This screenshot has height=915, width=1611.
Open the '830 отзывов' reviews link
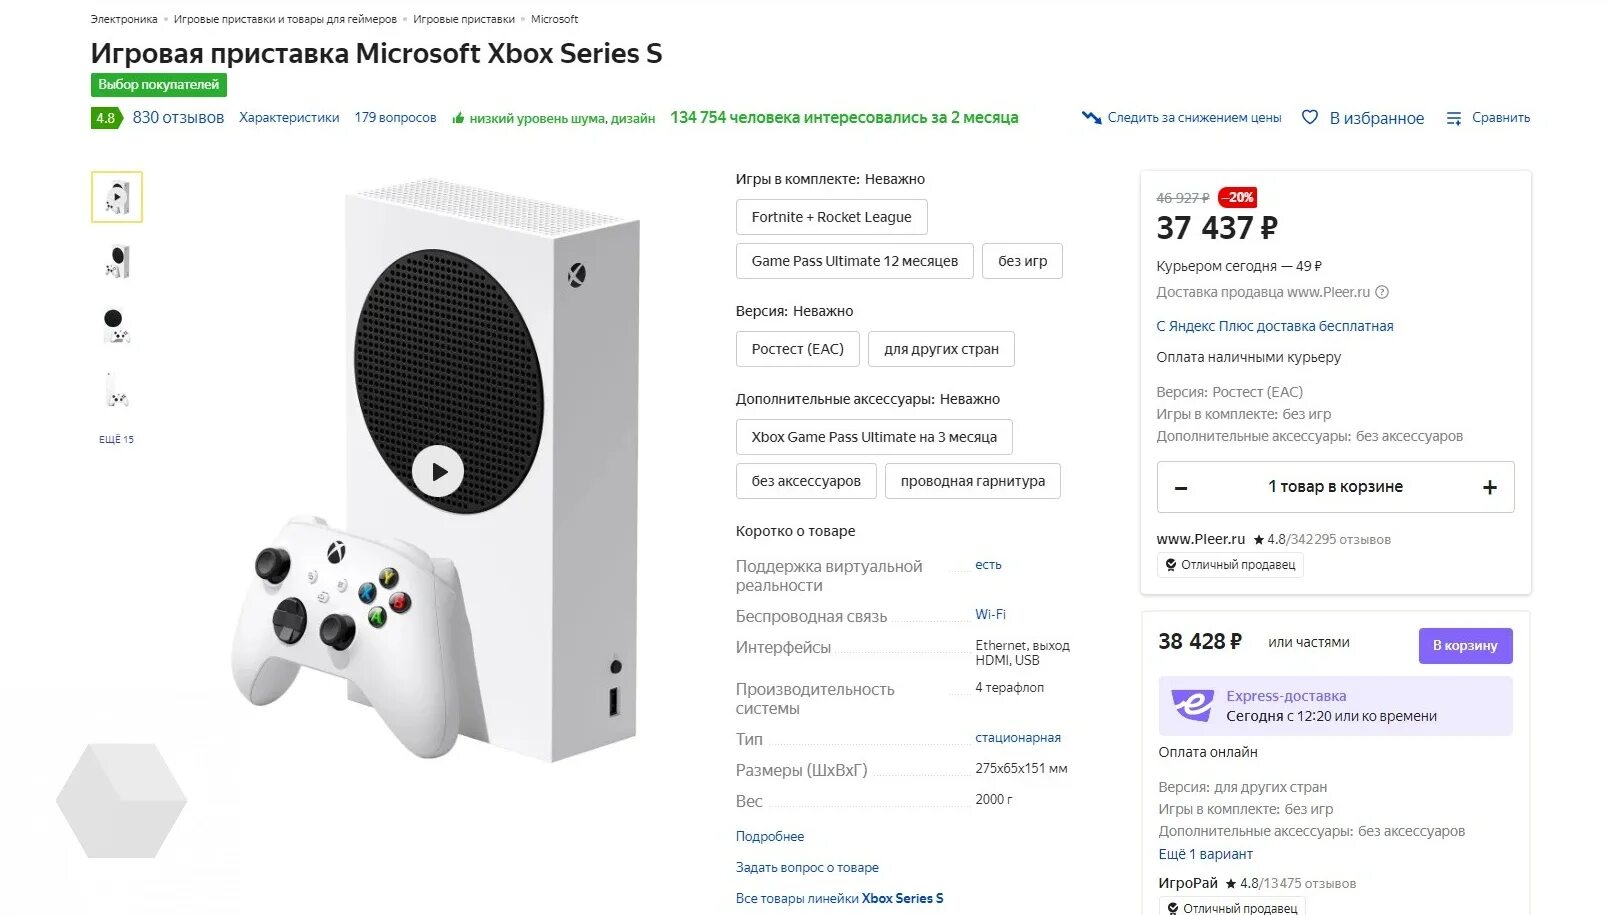178,118
